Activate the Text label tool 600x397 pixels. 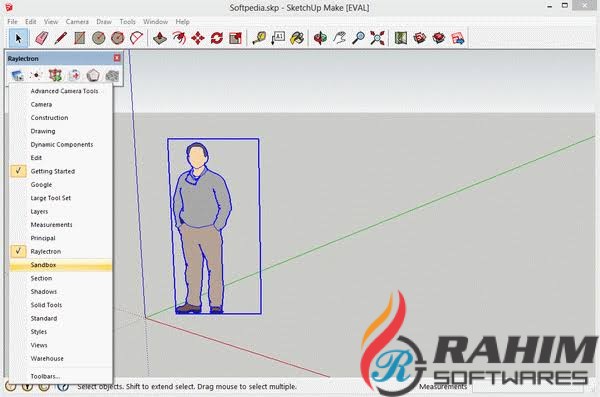[x=278, y=38]
